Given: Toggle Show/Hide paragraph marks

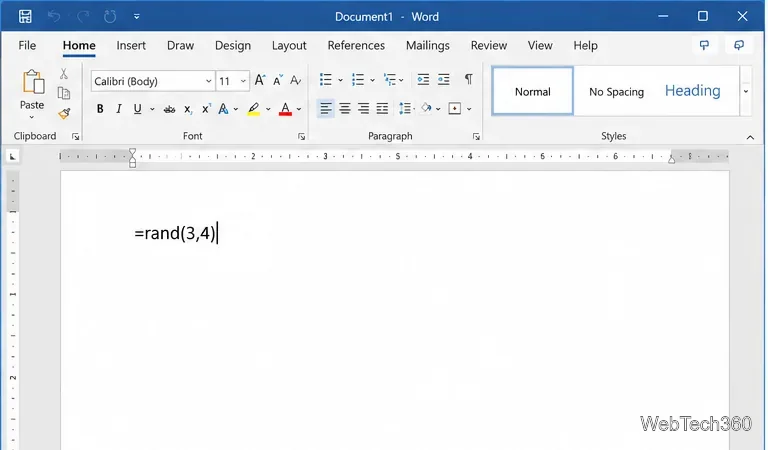Looking at the screenshot, I should [469, 79].
